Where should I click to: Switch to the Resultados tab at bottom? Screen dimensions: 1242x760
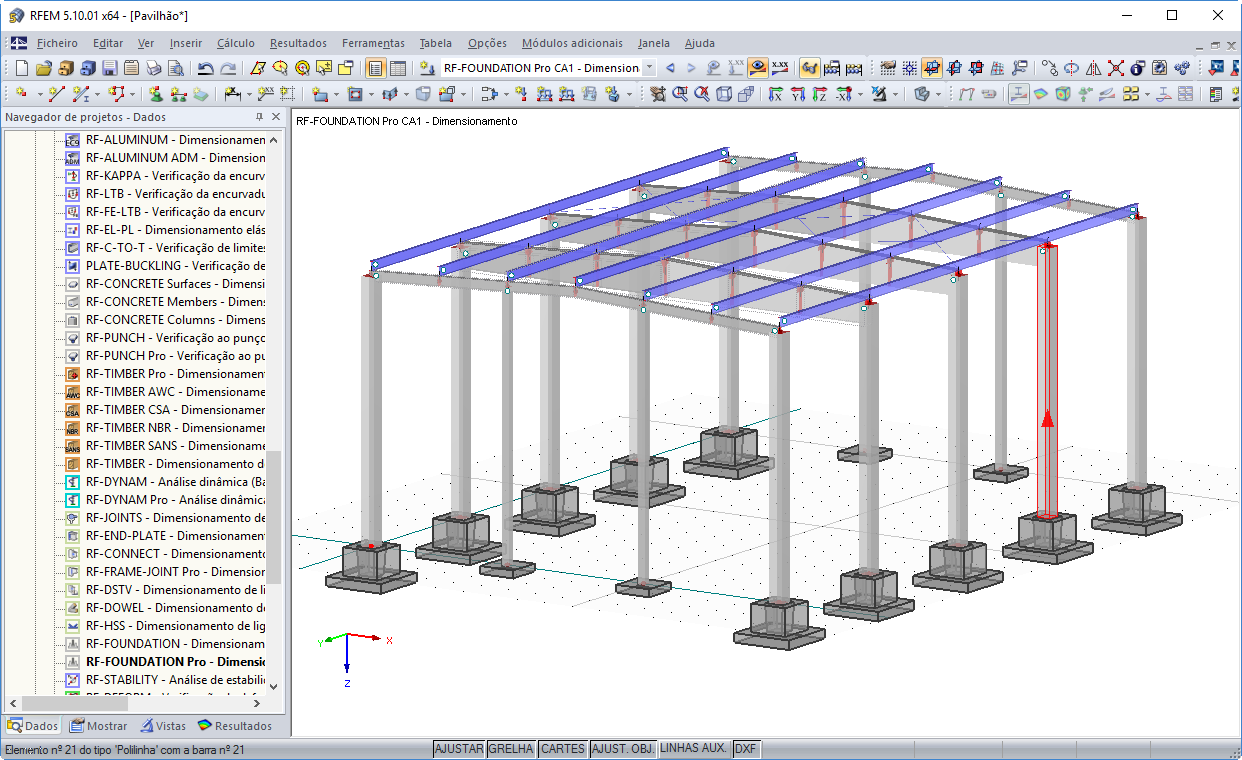[x=236, y=726]
